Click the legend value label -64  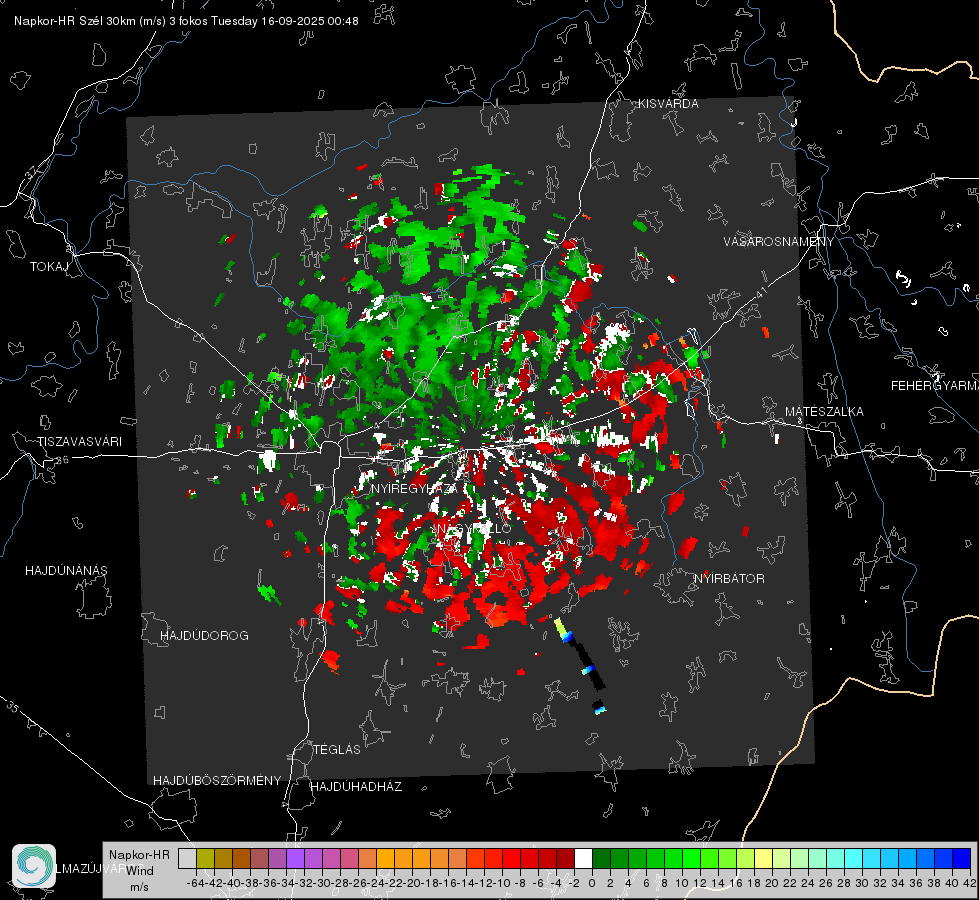tap(195, 883)
